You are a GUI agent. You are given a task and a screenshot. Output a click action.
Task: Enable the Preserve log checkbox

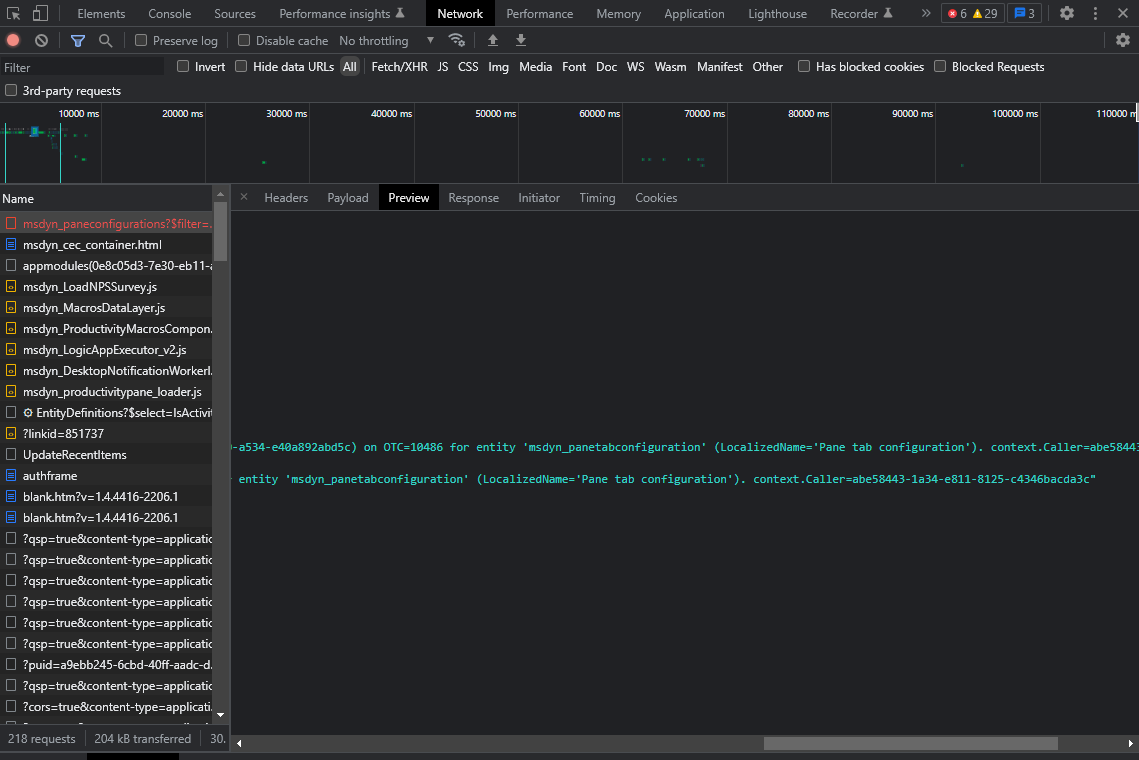[141, 40]
